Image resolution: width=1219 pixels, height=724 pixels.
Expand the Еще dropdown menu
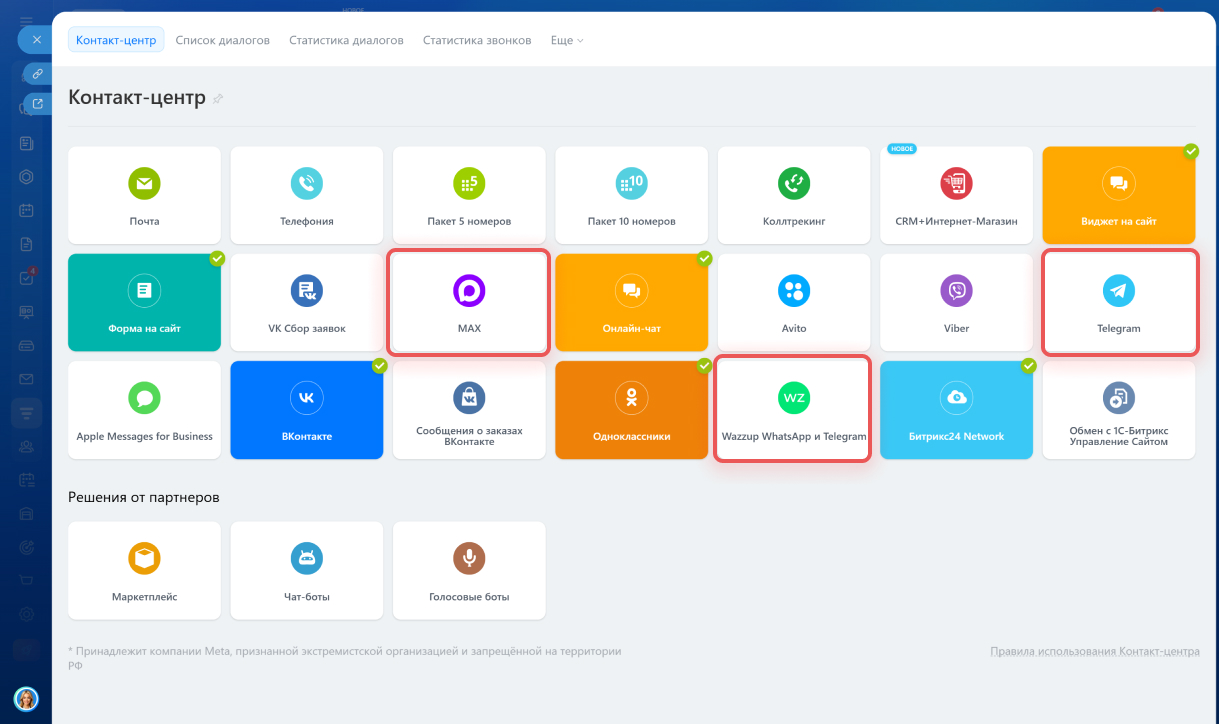click(x=567, y=41)
